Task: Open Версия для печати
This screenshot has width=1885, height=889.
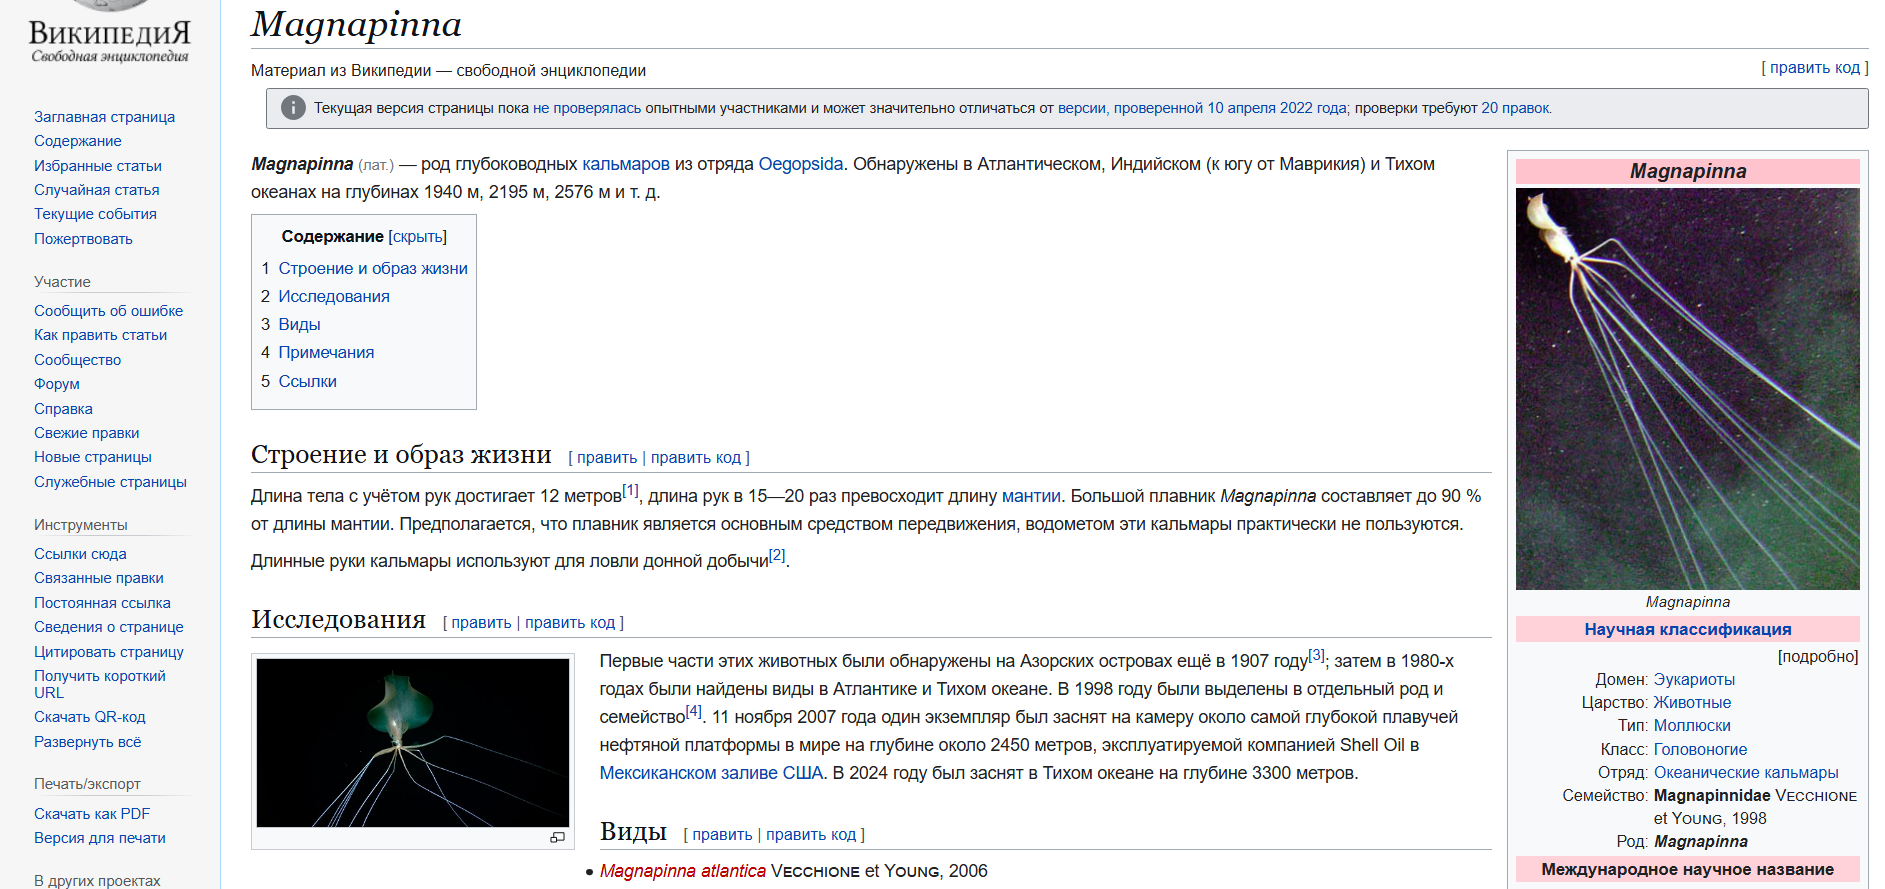Action: point(100,838)
